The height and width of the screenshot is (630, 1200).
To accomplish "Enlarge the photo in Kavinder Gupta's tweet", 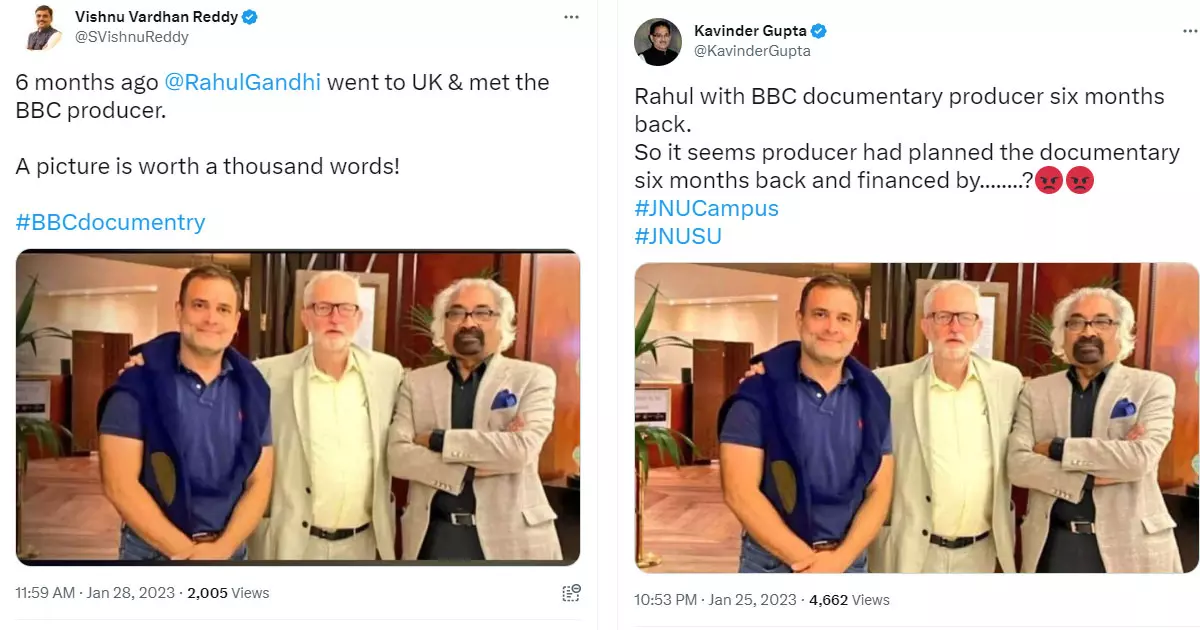I will tap(916, 418).
